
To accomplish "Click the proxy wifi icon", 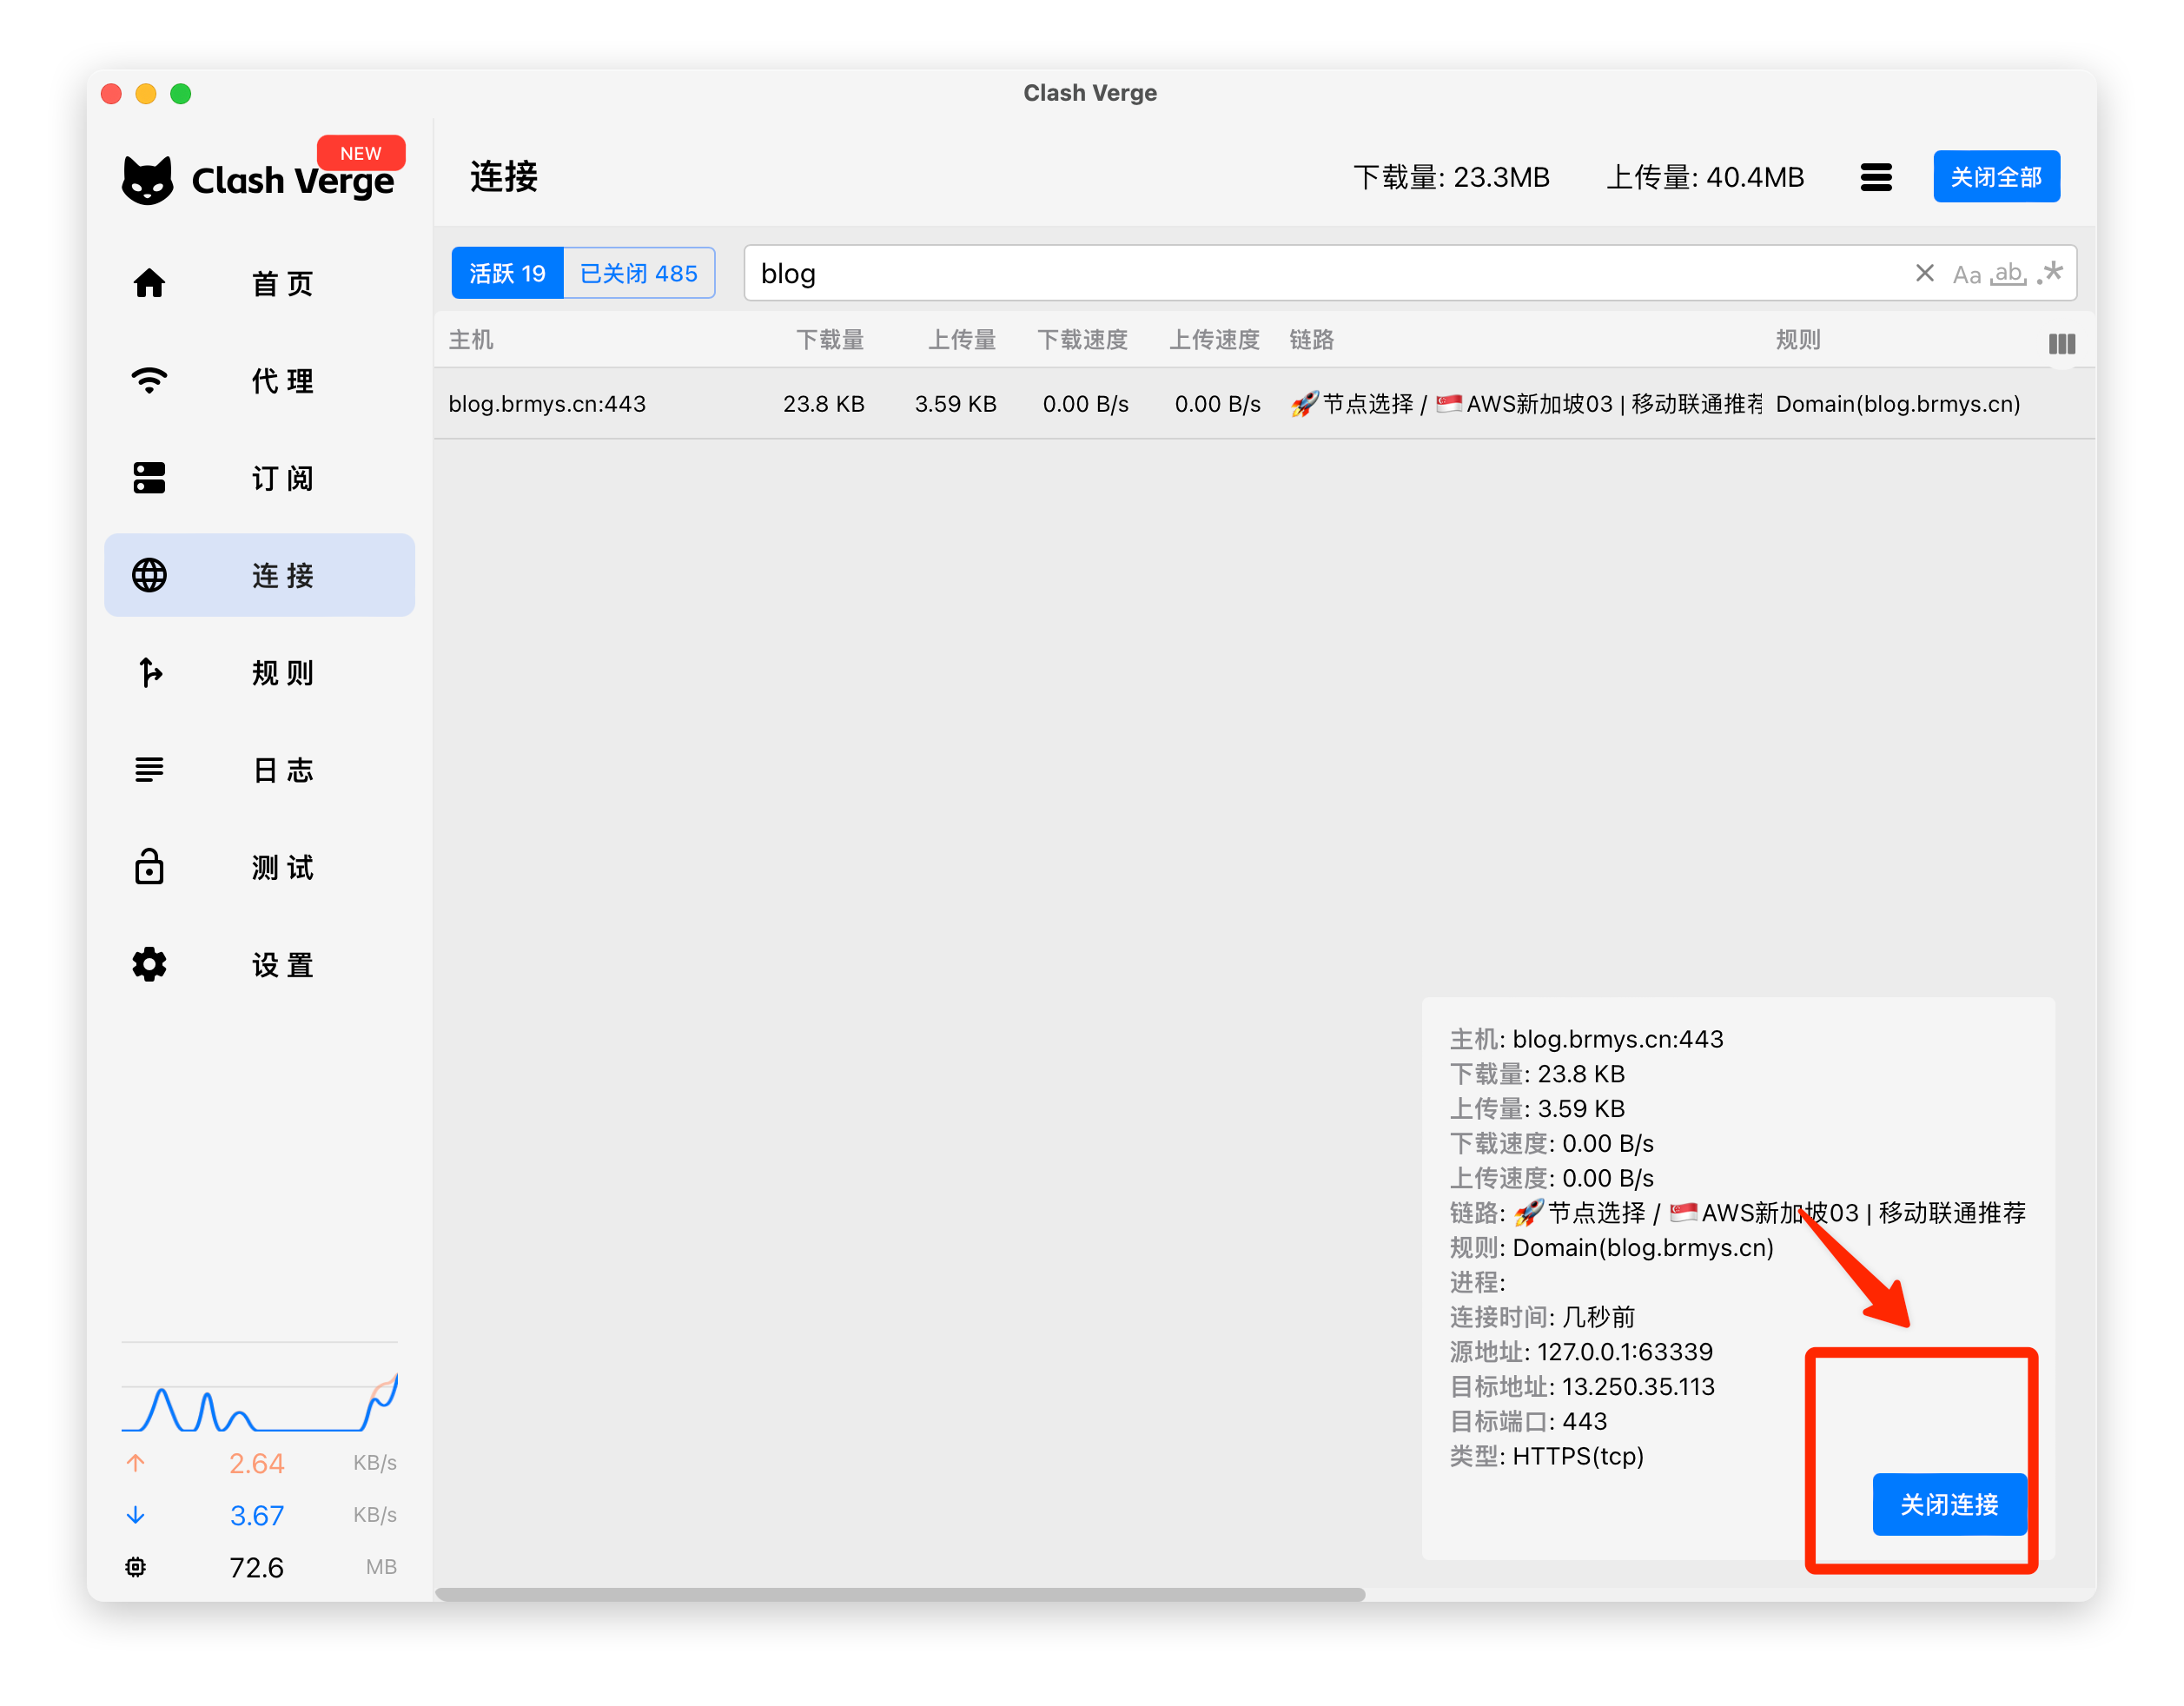I will (x=149, y=381).
